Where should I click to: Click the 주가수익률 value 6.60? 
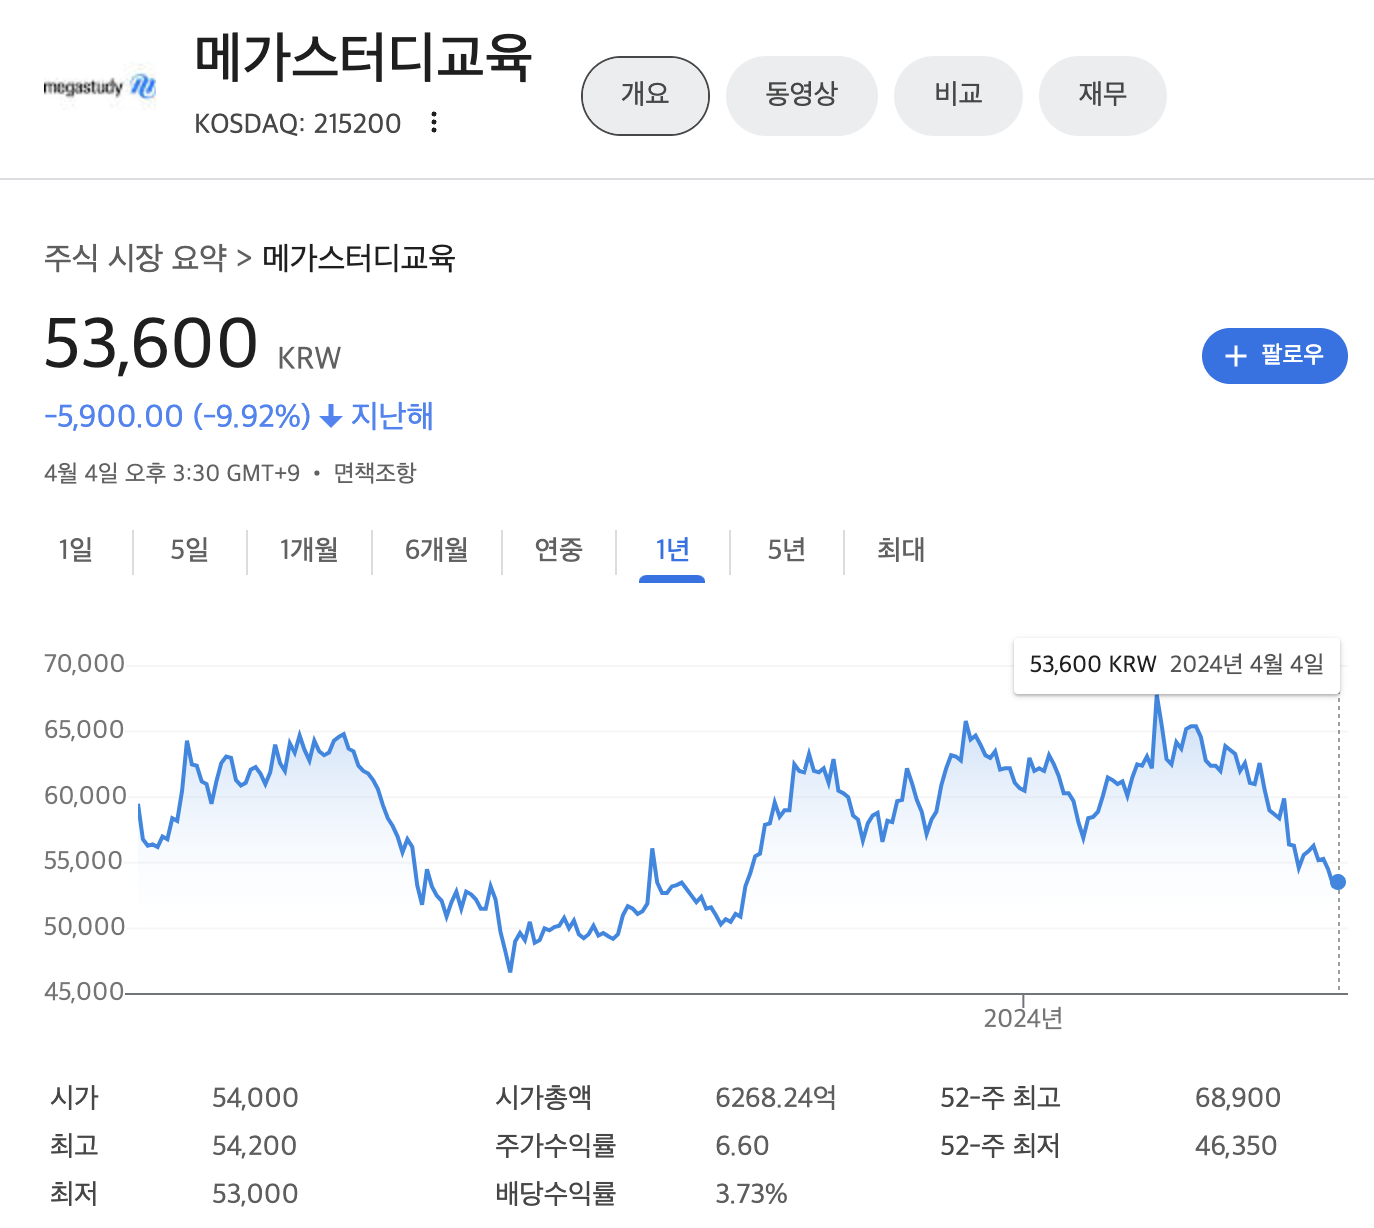(742, 1146)
